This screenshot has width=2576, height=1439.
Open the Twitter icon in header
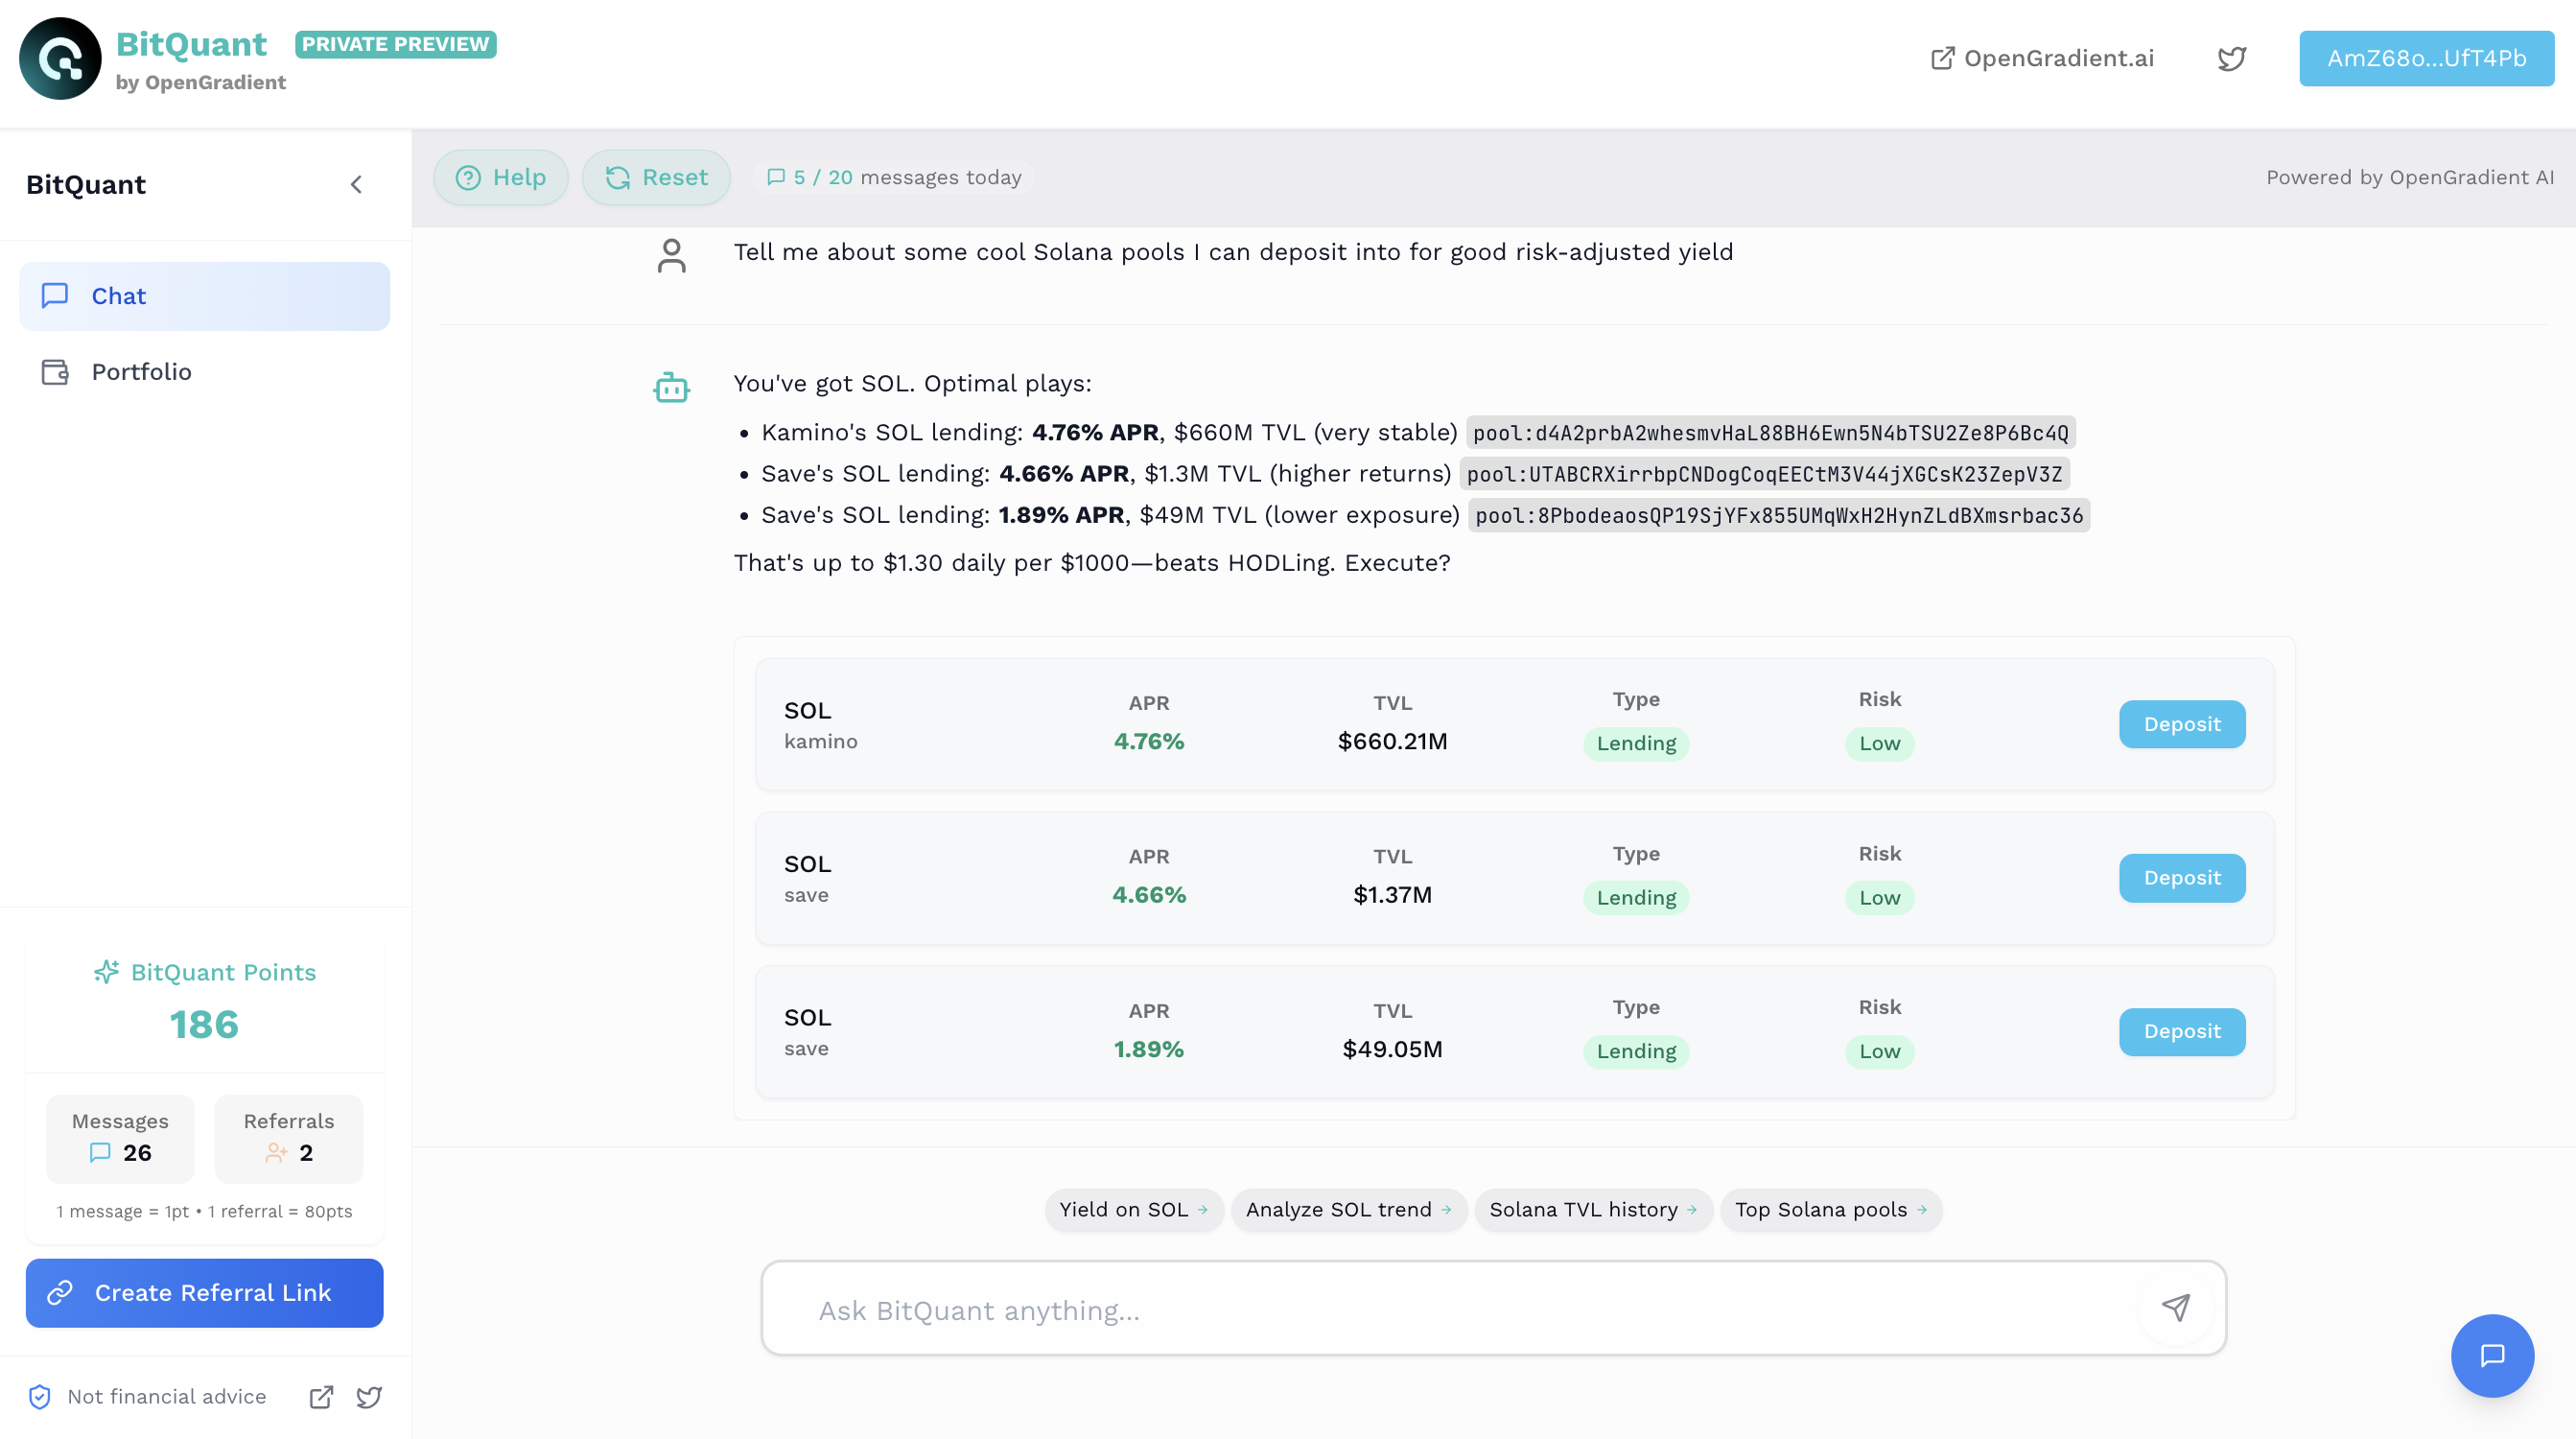[x=2231, y=58]
